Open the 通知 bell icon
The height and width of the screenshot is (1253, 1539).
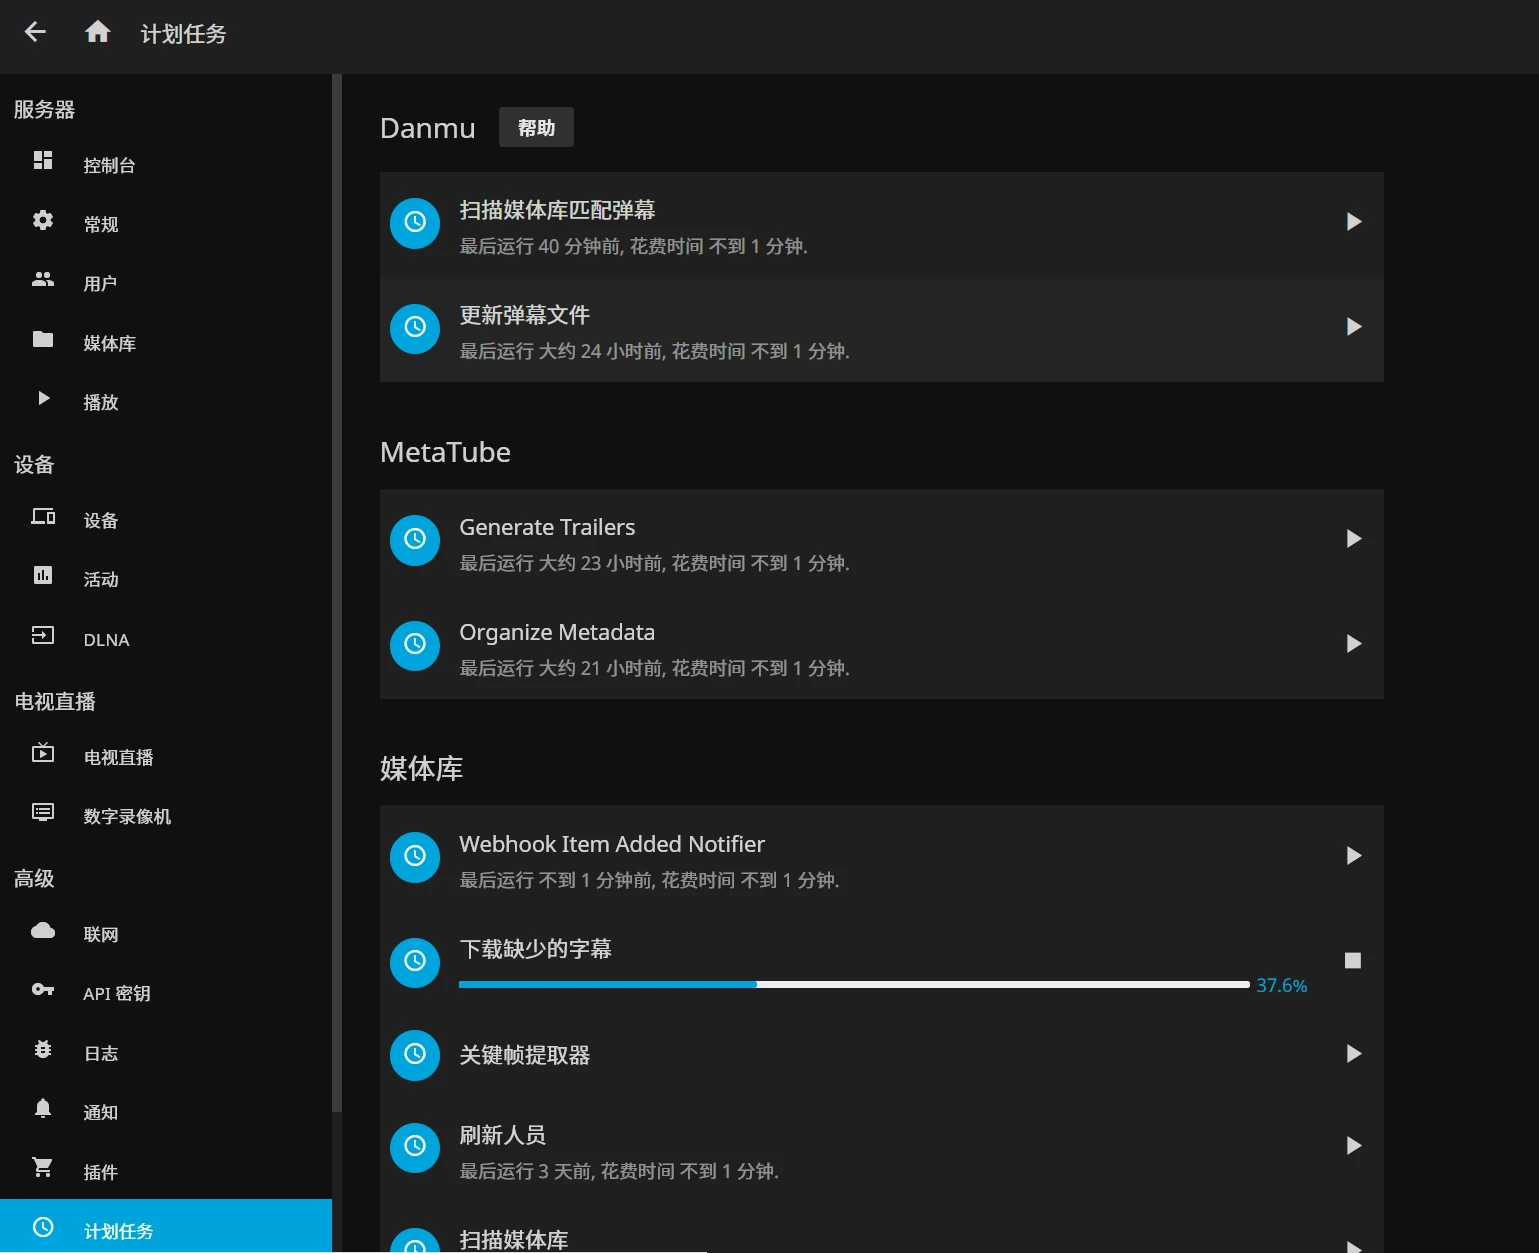[x=43, y=1109]
